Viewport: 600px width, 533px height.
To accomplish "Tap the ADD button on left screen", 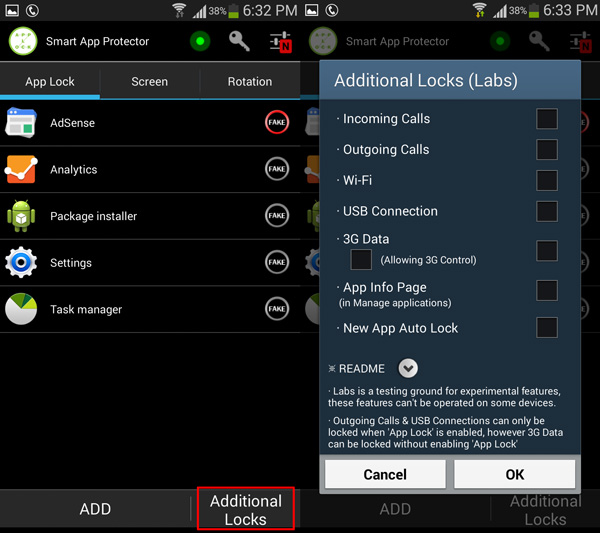I will click(95, 509).
